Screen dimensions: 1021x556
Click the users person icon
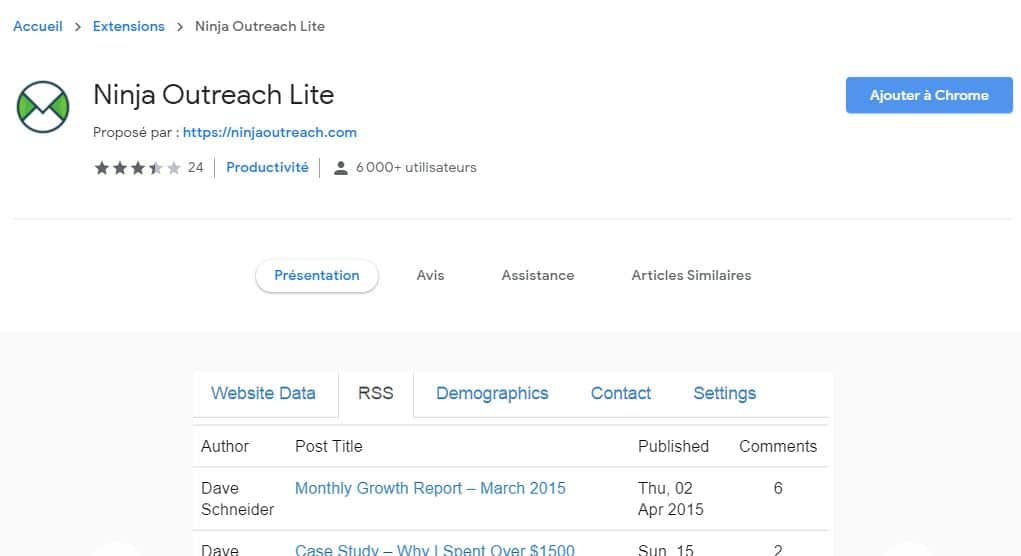point(341,168)
